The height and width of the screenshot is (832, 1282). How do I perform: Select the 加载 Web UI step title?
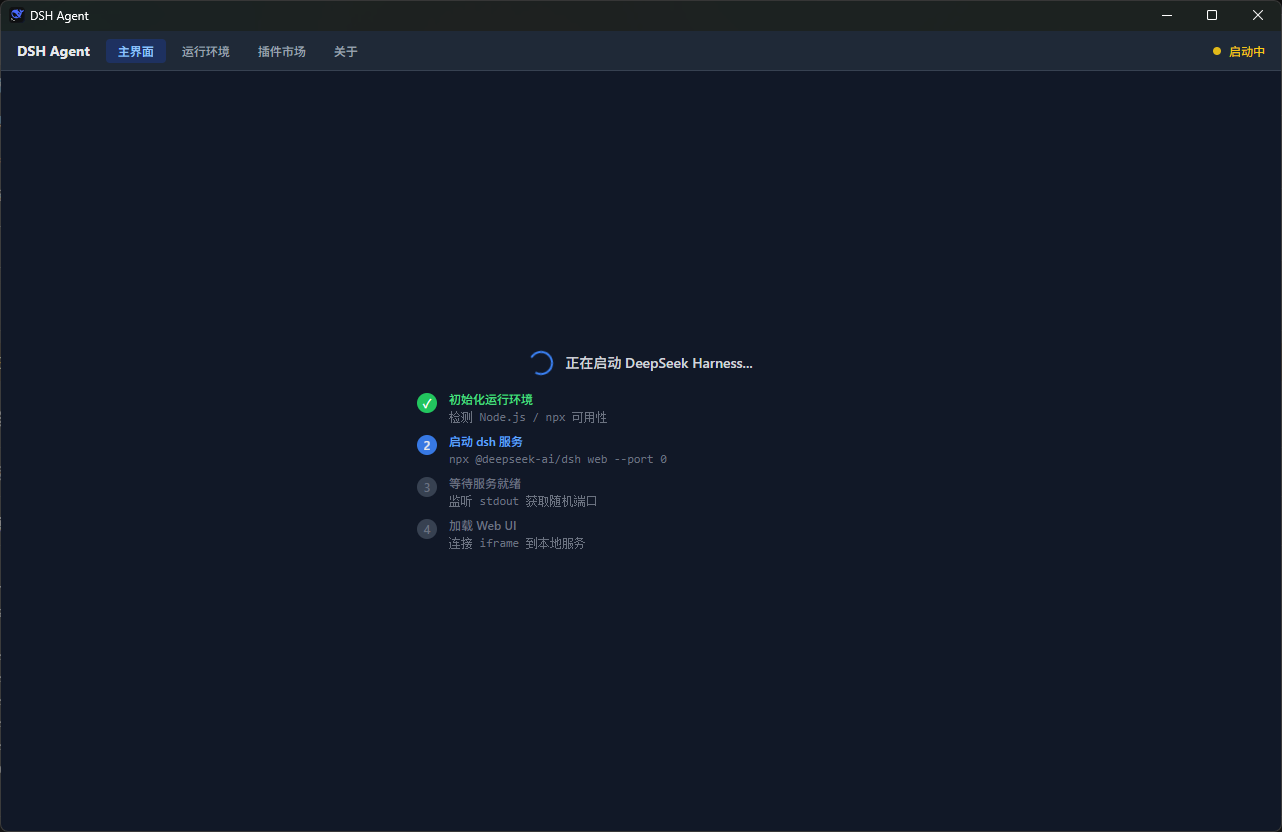click(483, 525)
